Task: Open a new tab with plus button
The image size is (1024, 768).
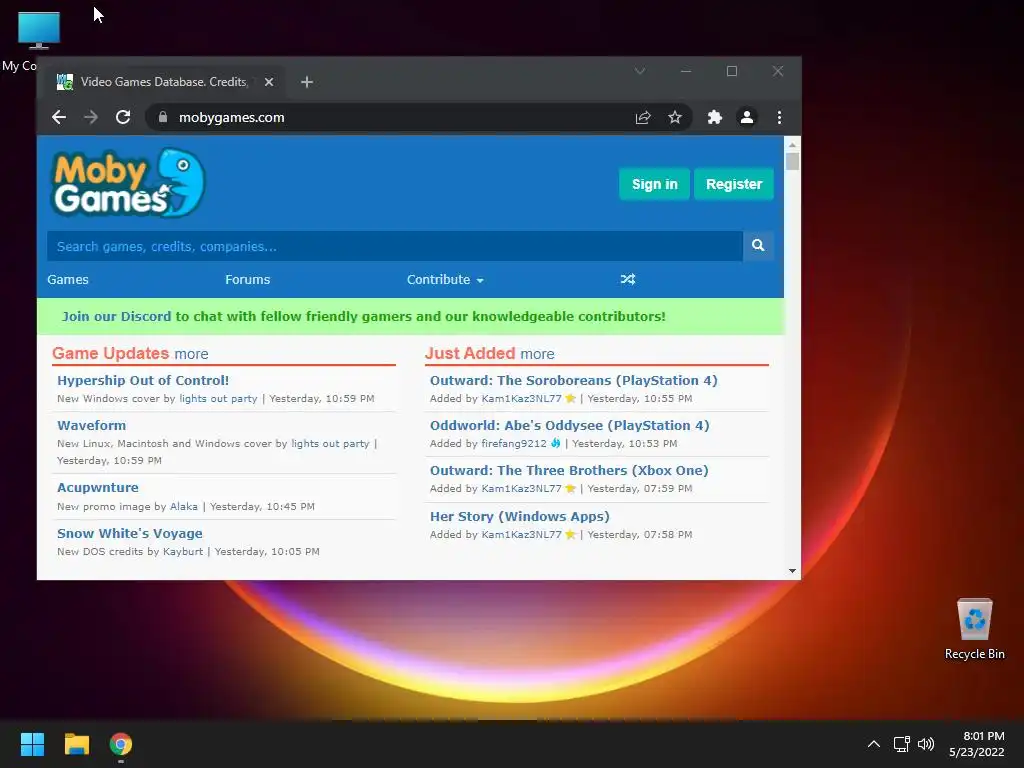Action: tap(307, 82)
